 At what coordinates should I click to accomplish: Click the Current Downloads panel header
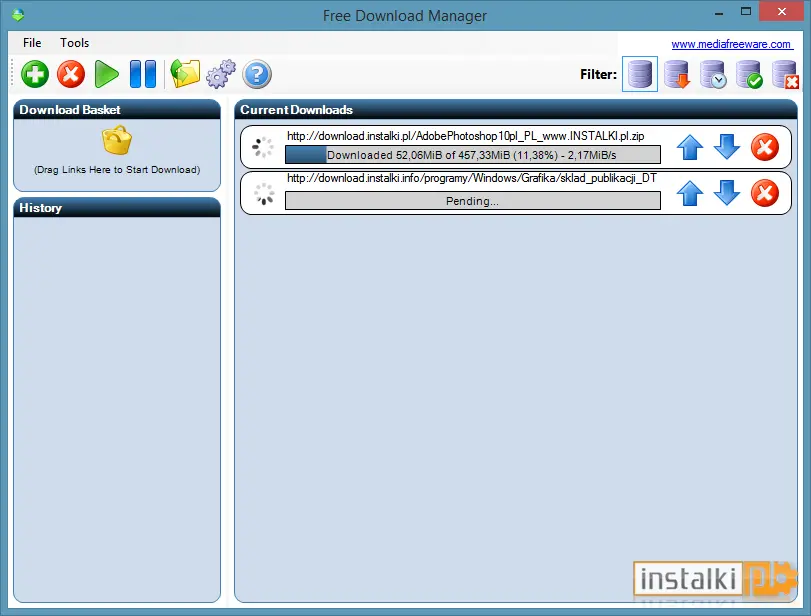click(516, 109)
